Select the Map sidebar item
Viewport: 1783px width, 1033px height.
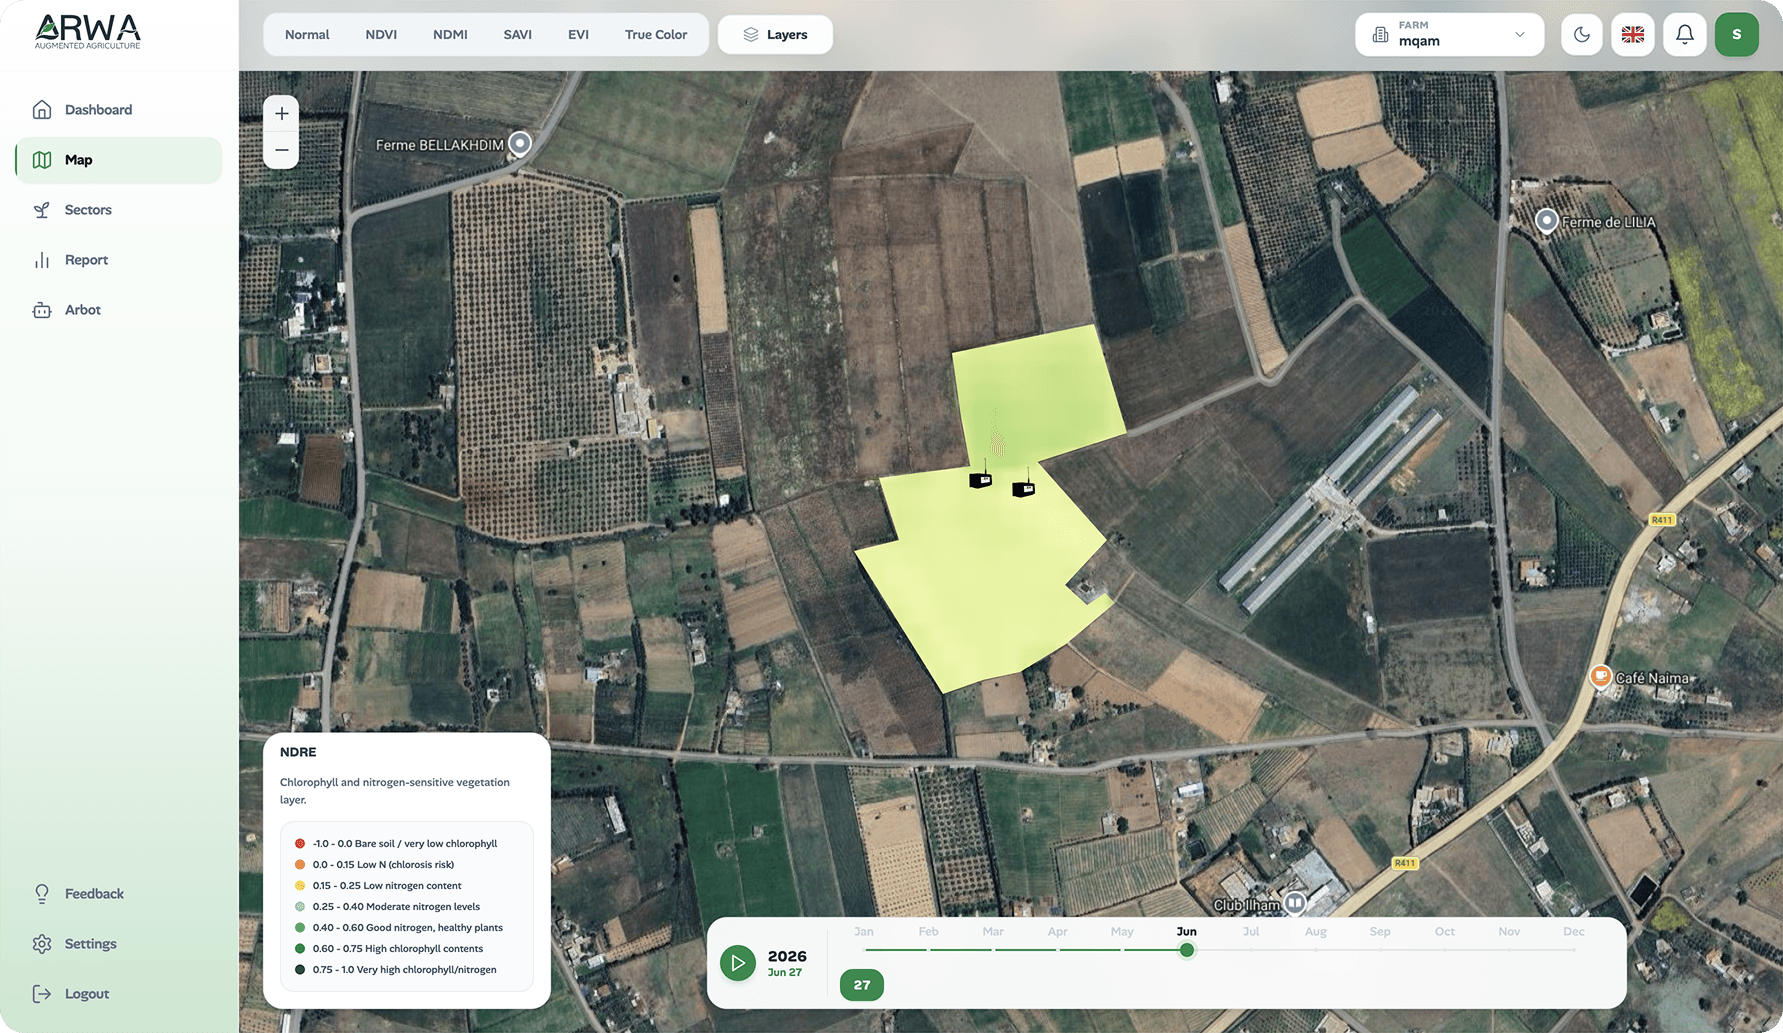pos(118,160)
